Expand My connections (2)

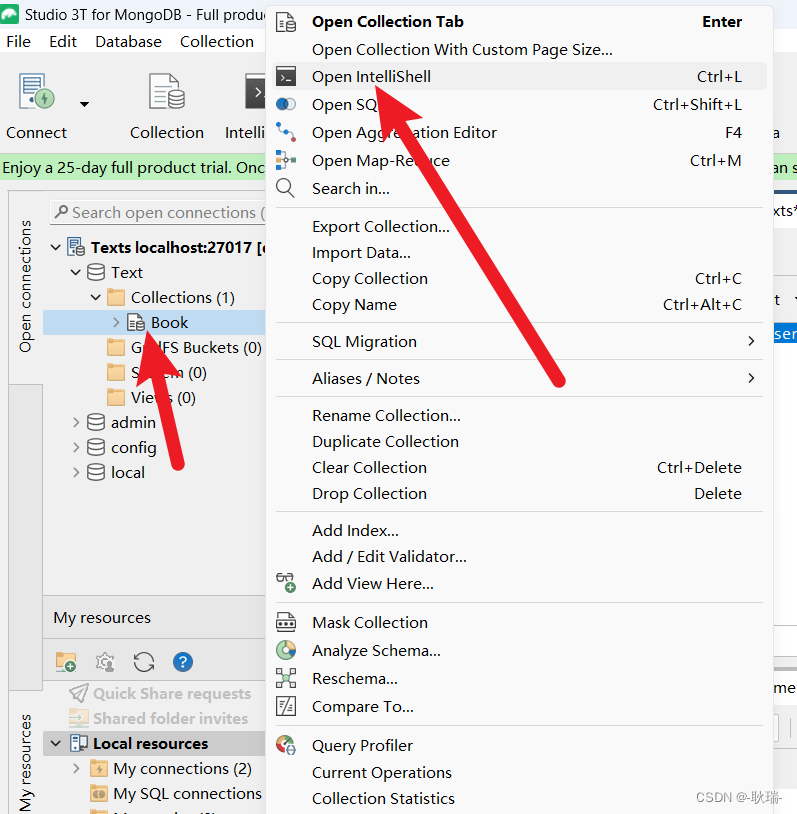76,768
